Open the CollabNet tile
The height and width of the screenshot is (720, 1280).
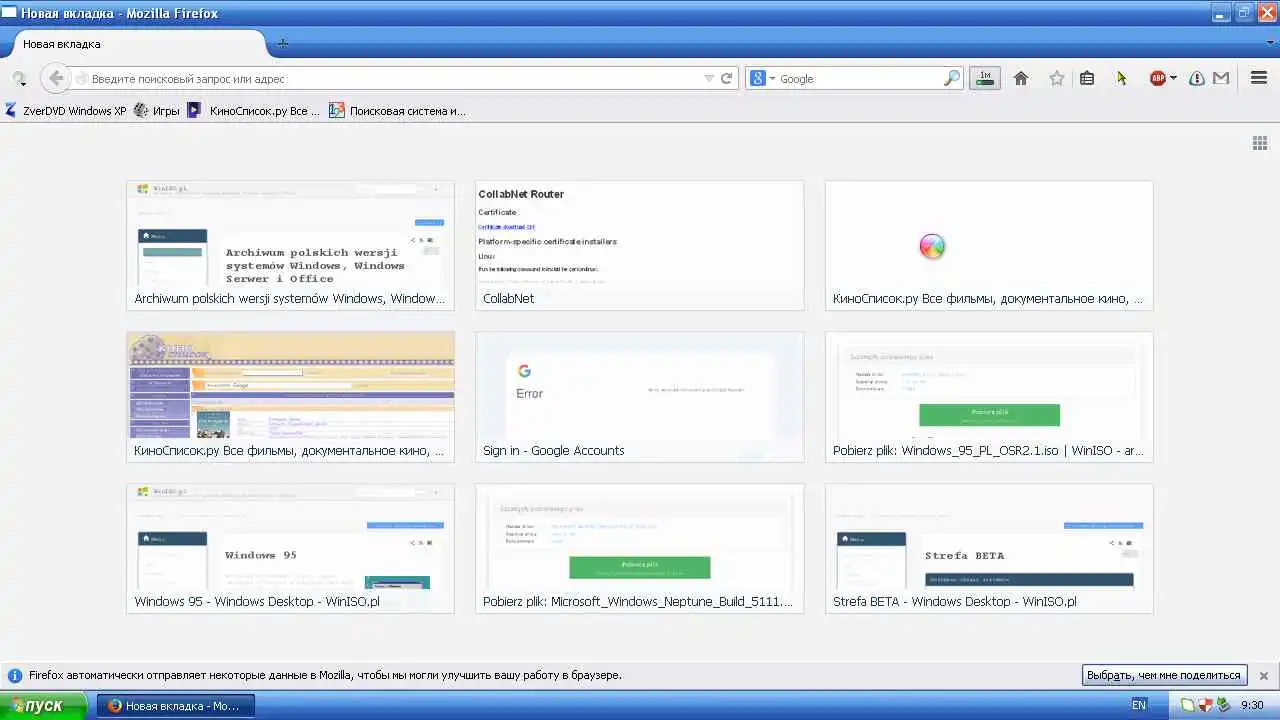click(x=639, y=245)
